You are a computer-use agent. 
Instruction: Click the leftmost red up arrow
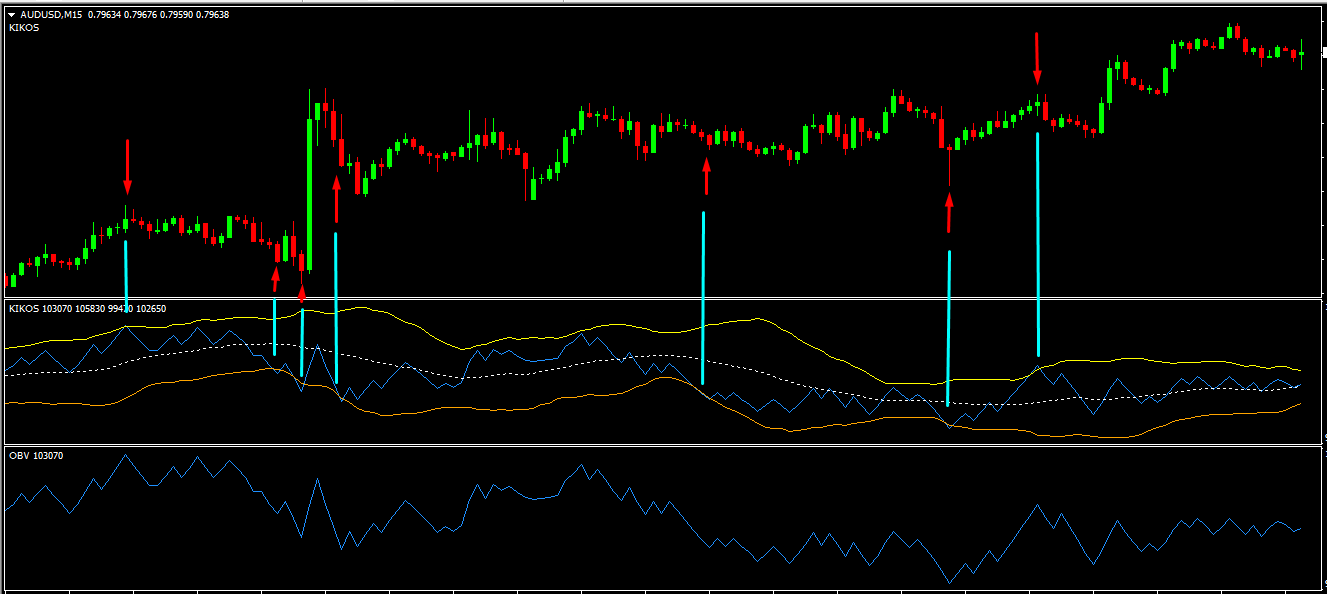point(276,279)
